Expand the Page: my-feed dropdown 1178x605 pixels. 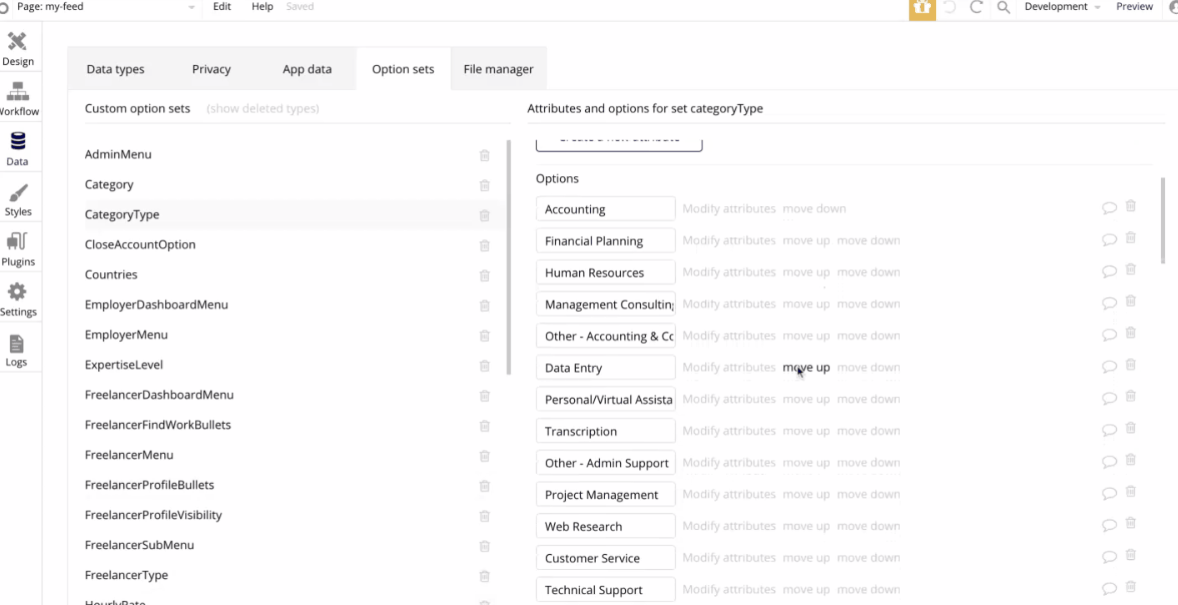pyautogui.click(x=191, y=7)
